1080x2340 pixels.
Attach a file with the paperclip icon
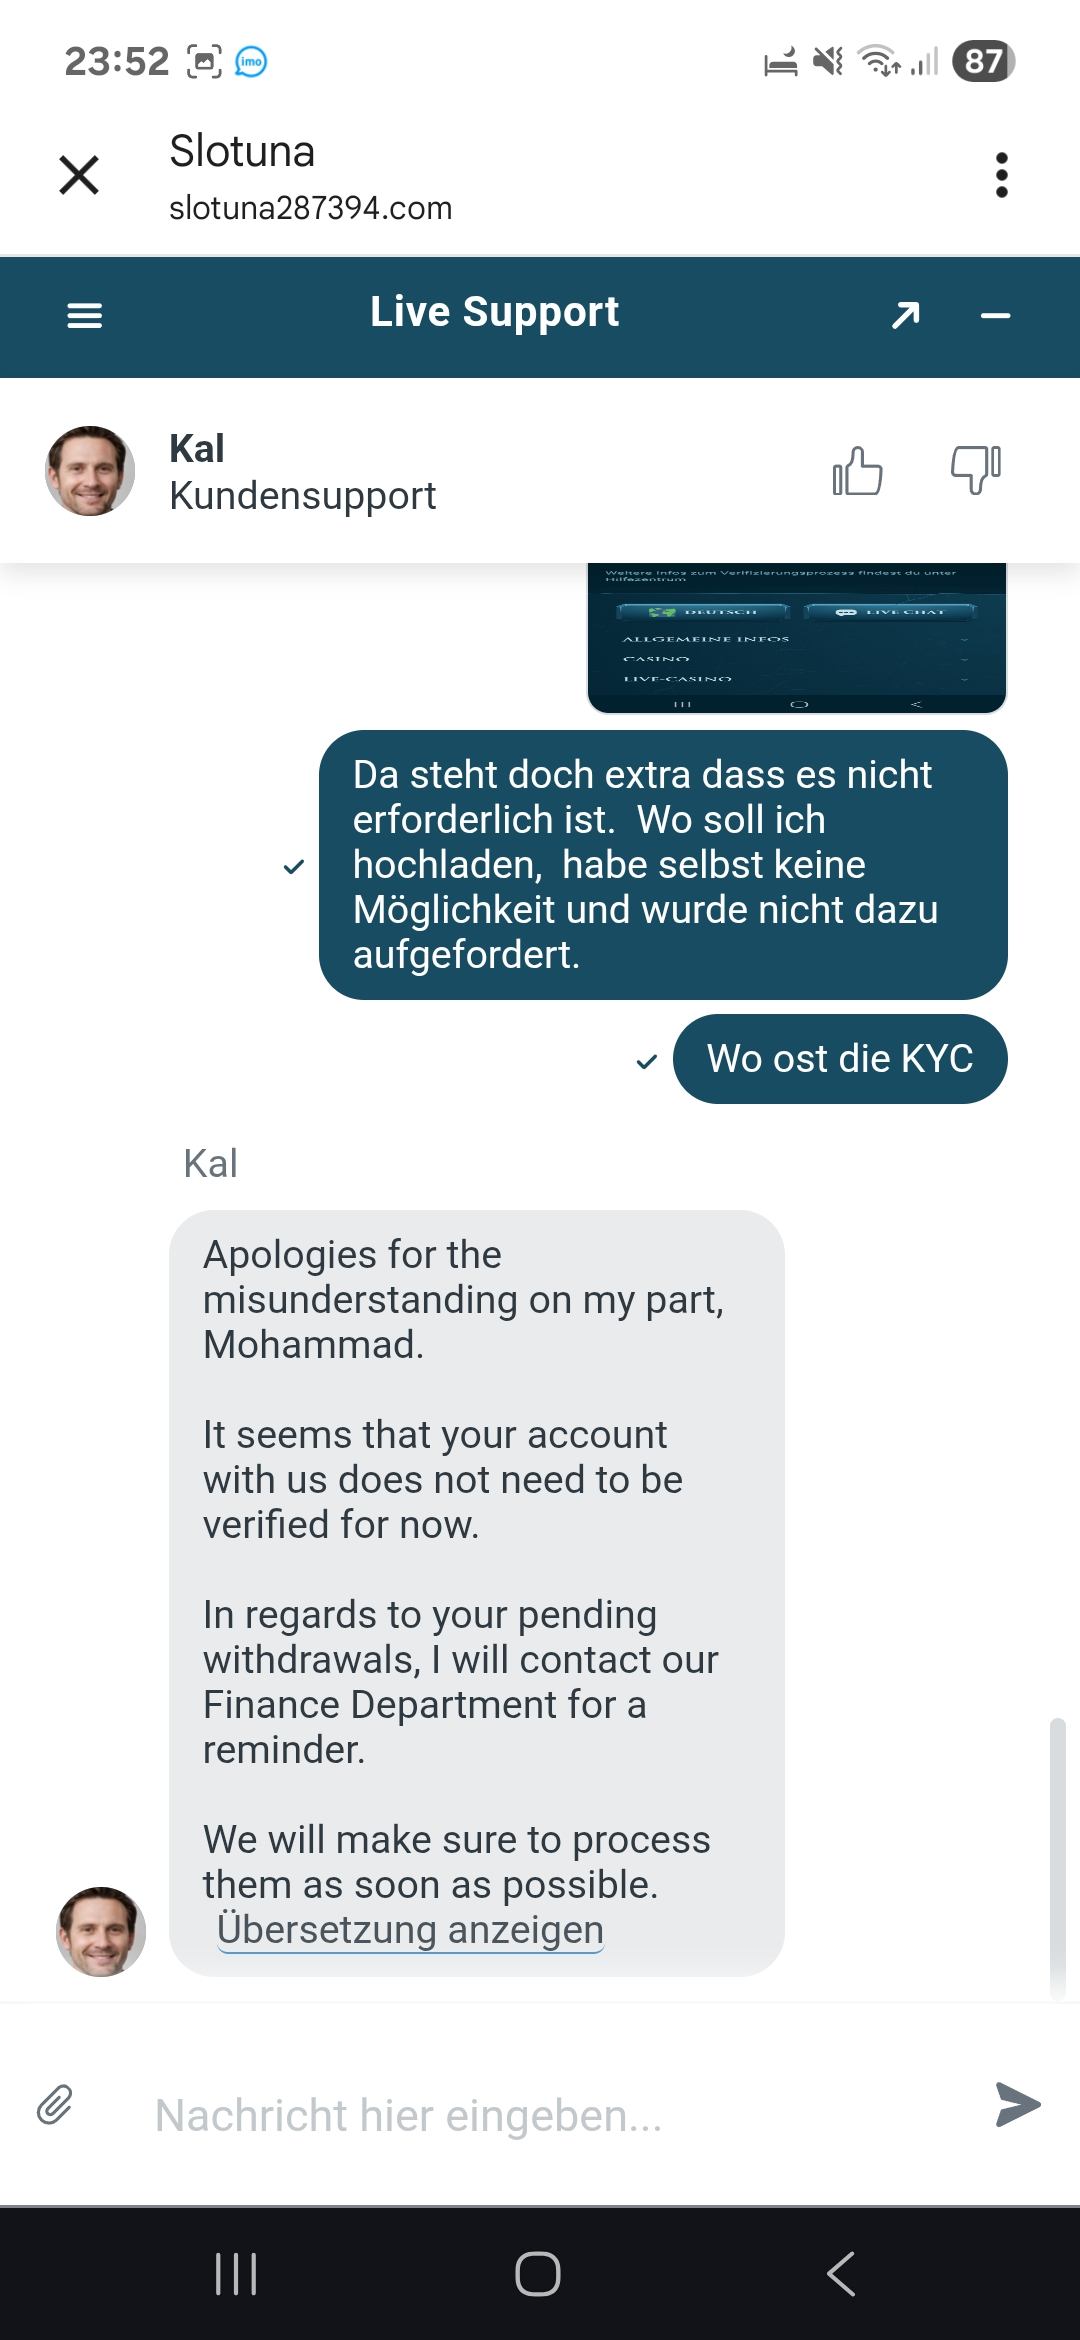pos(55,2105)
